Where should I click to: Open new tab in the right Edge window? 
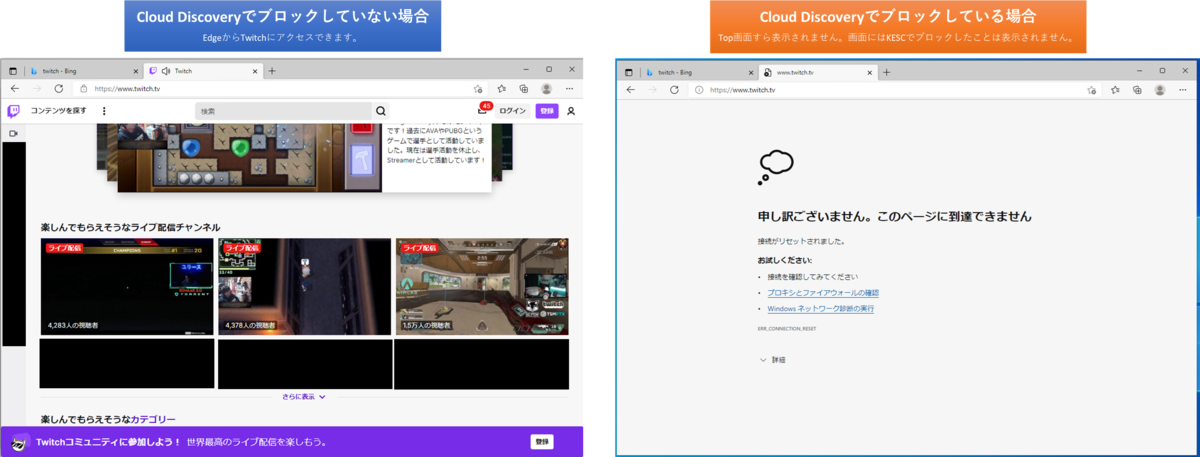tap(886, 72)
